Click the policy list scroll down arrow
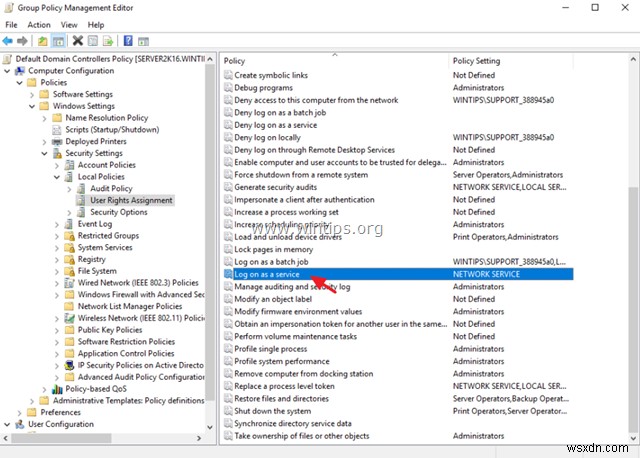 click(633, 438)
